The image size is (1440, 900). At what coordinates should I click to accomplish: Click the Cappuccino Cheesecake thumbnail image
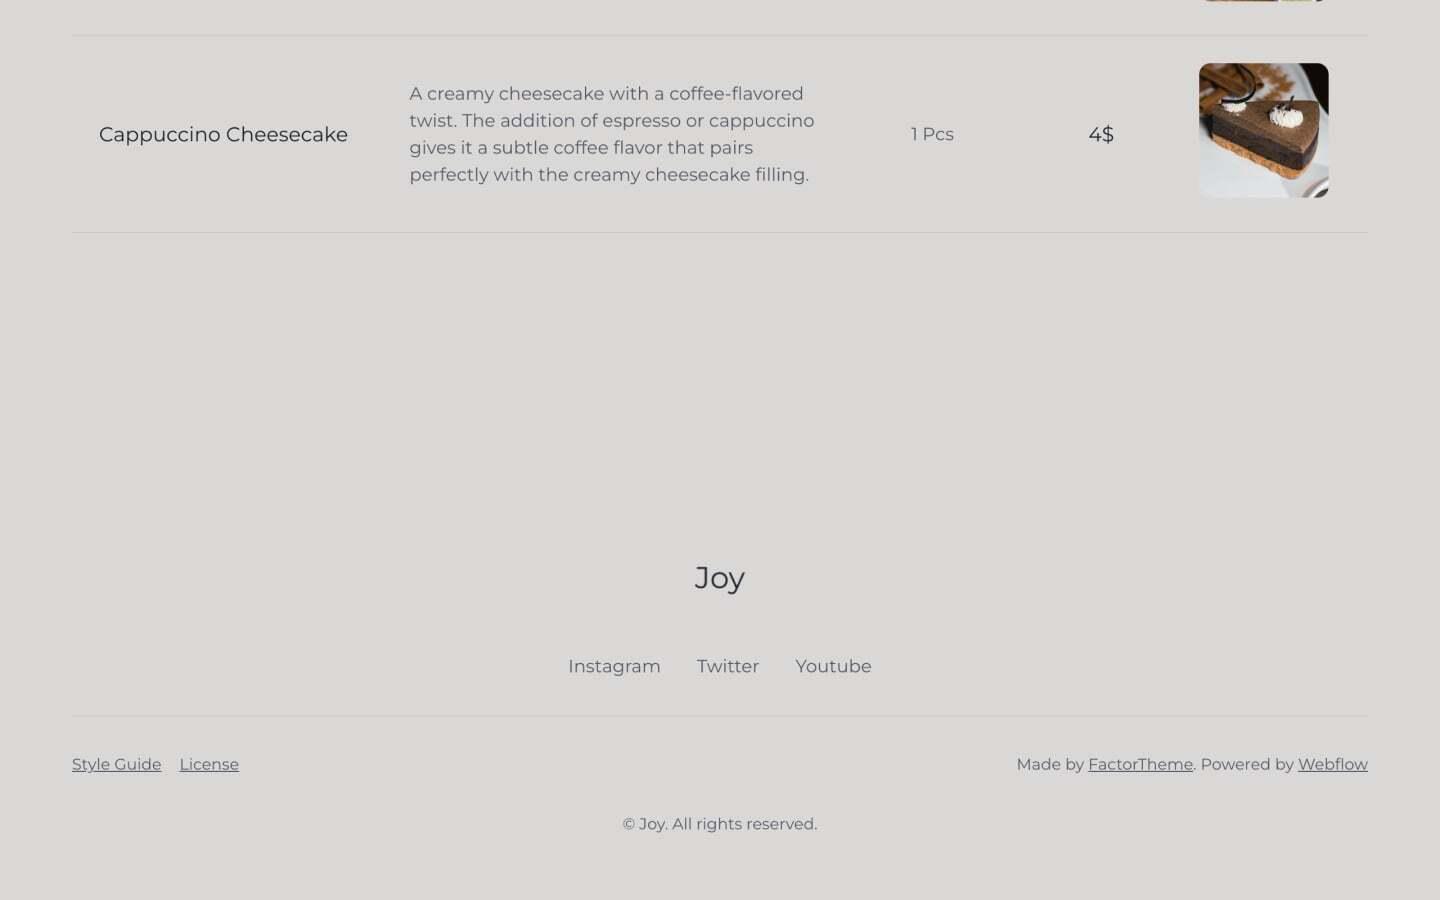(x=1263, y=130)
